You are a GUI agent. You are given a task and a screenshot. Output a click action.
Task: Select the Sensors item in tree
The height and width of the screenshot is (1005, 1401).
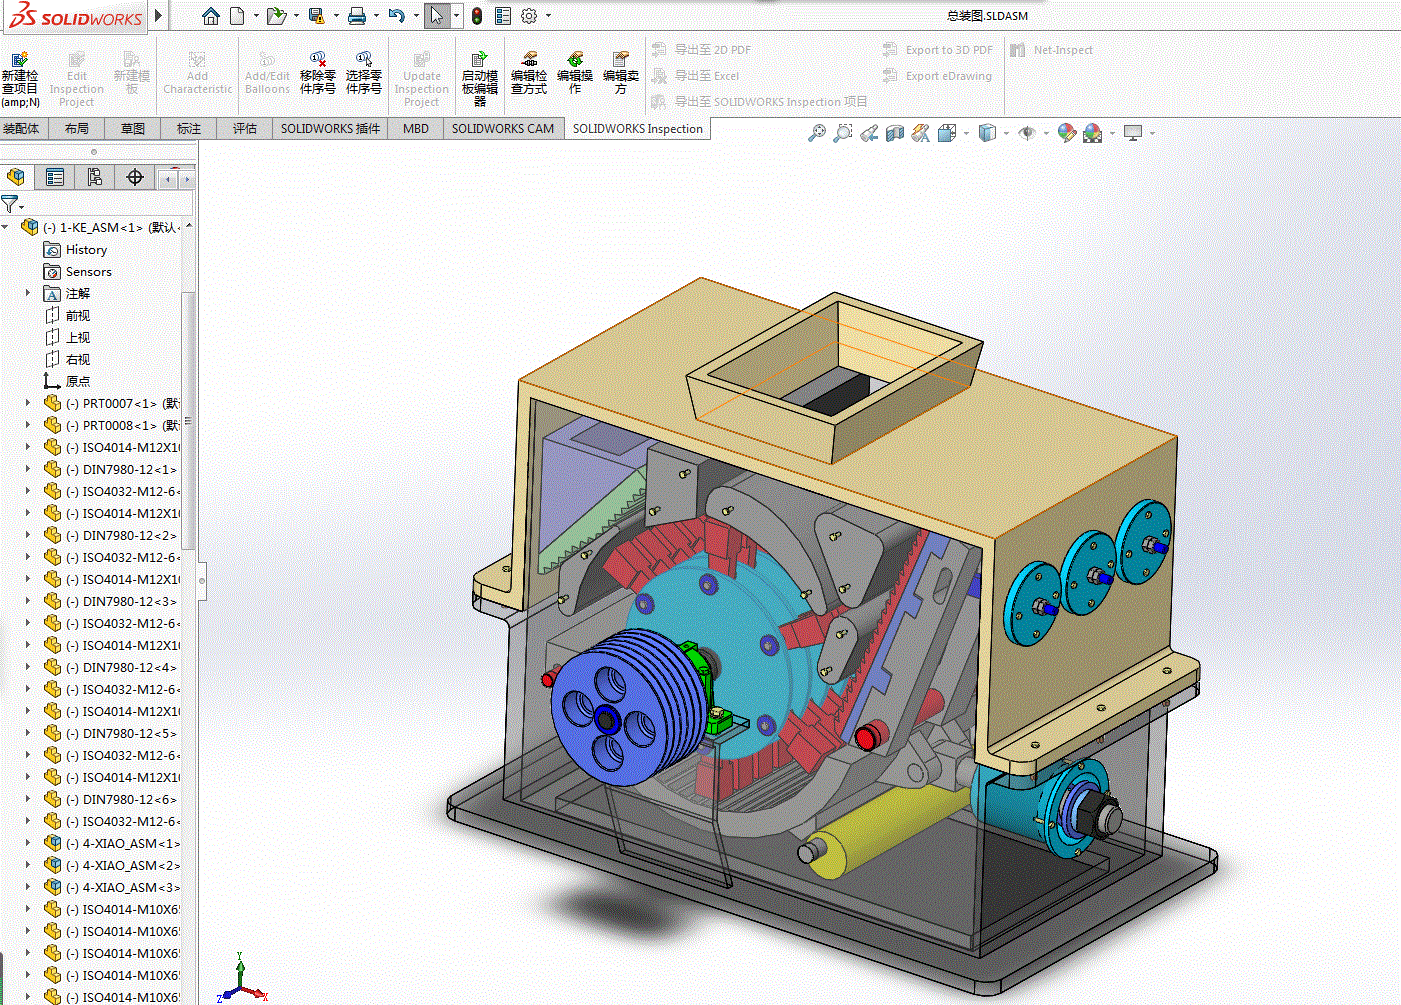point(89,272)
